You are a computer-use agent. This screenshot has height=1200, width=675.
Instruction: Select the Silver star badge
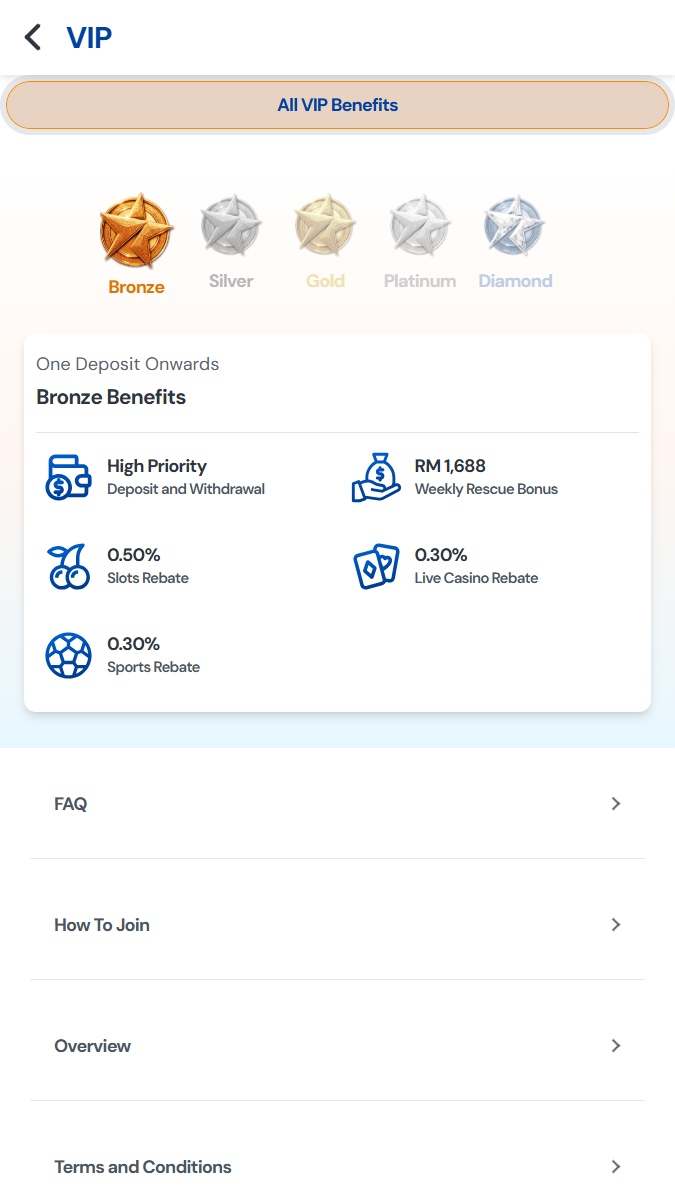tap(231, 226)
